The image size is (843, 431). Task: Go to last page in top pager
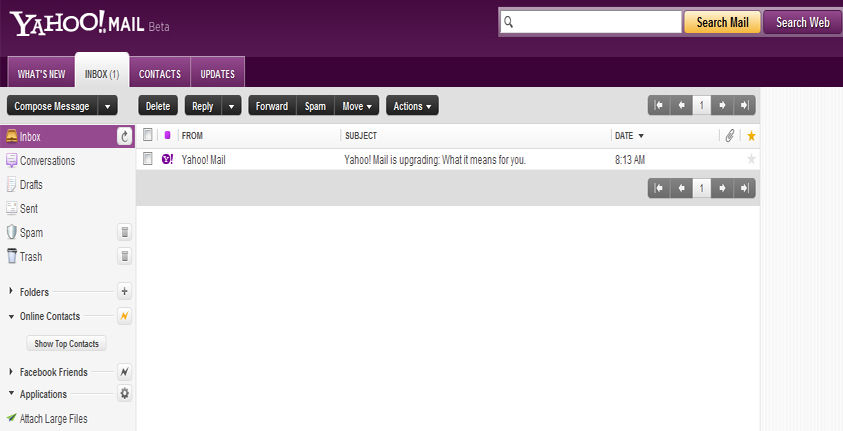[x=745, y=105]
